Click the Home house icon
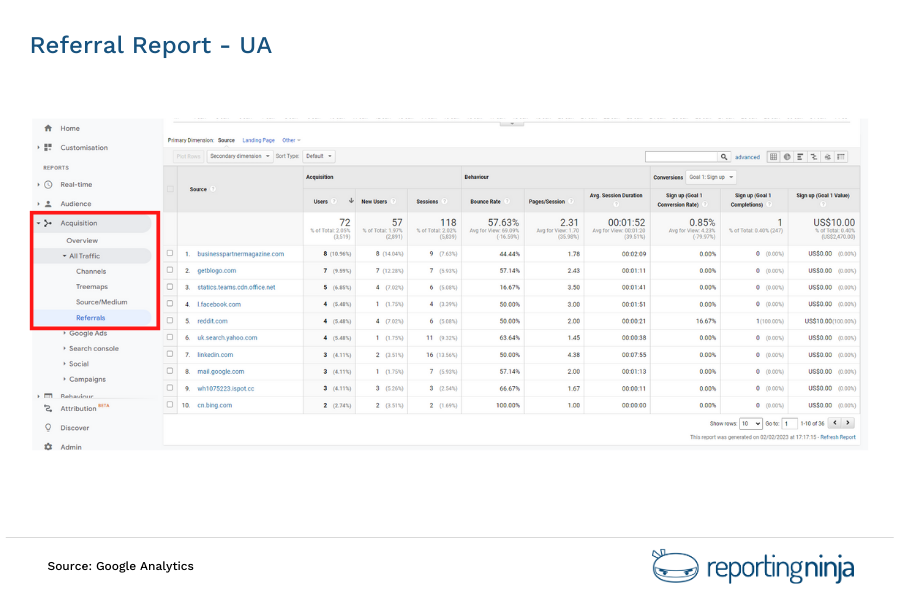 pos(48,128)
